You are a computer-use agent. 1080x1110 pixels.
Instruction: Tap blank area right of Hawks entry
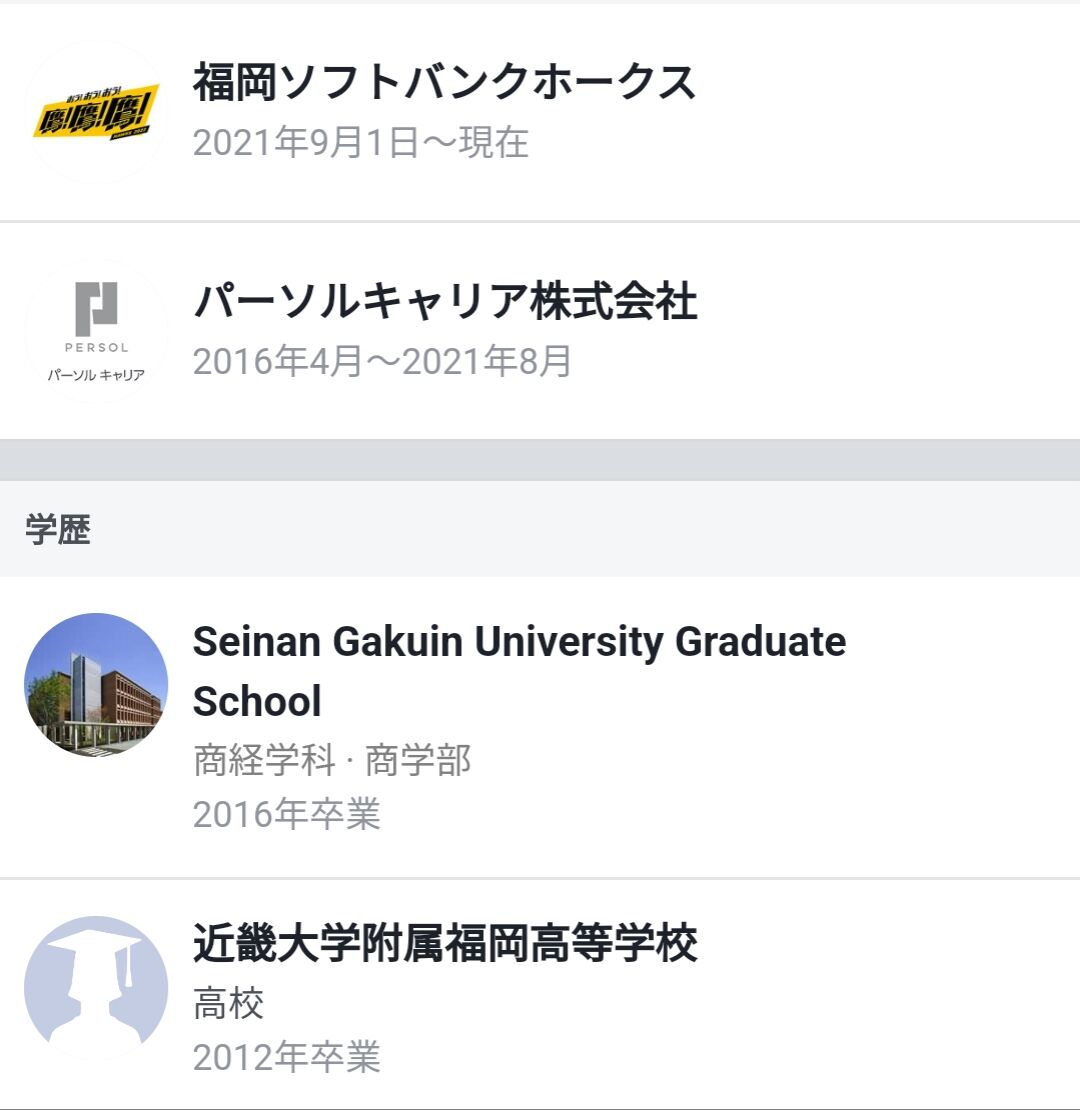[x=900, y=112]
